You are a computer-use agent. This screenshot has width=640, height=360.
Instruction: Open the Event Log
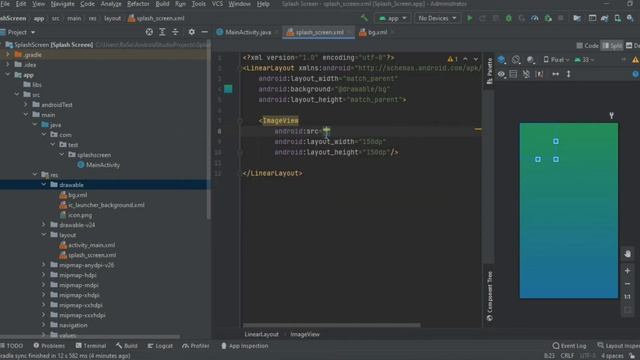[569, 346]
